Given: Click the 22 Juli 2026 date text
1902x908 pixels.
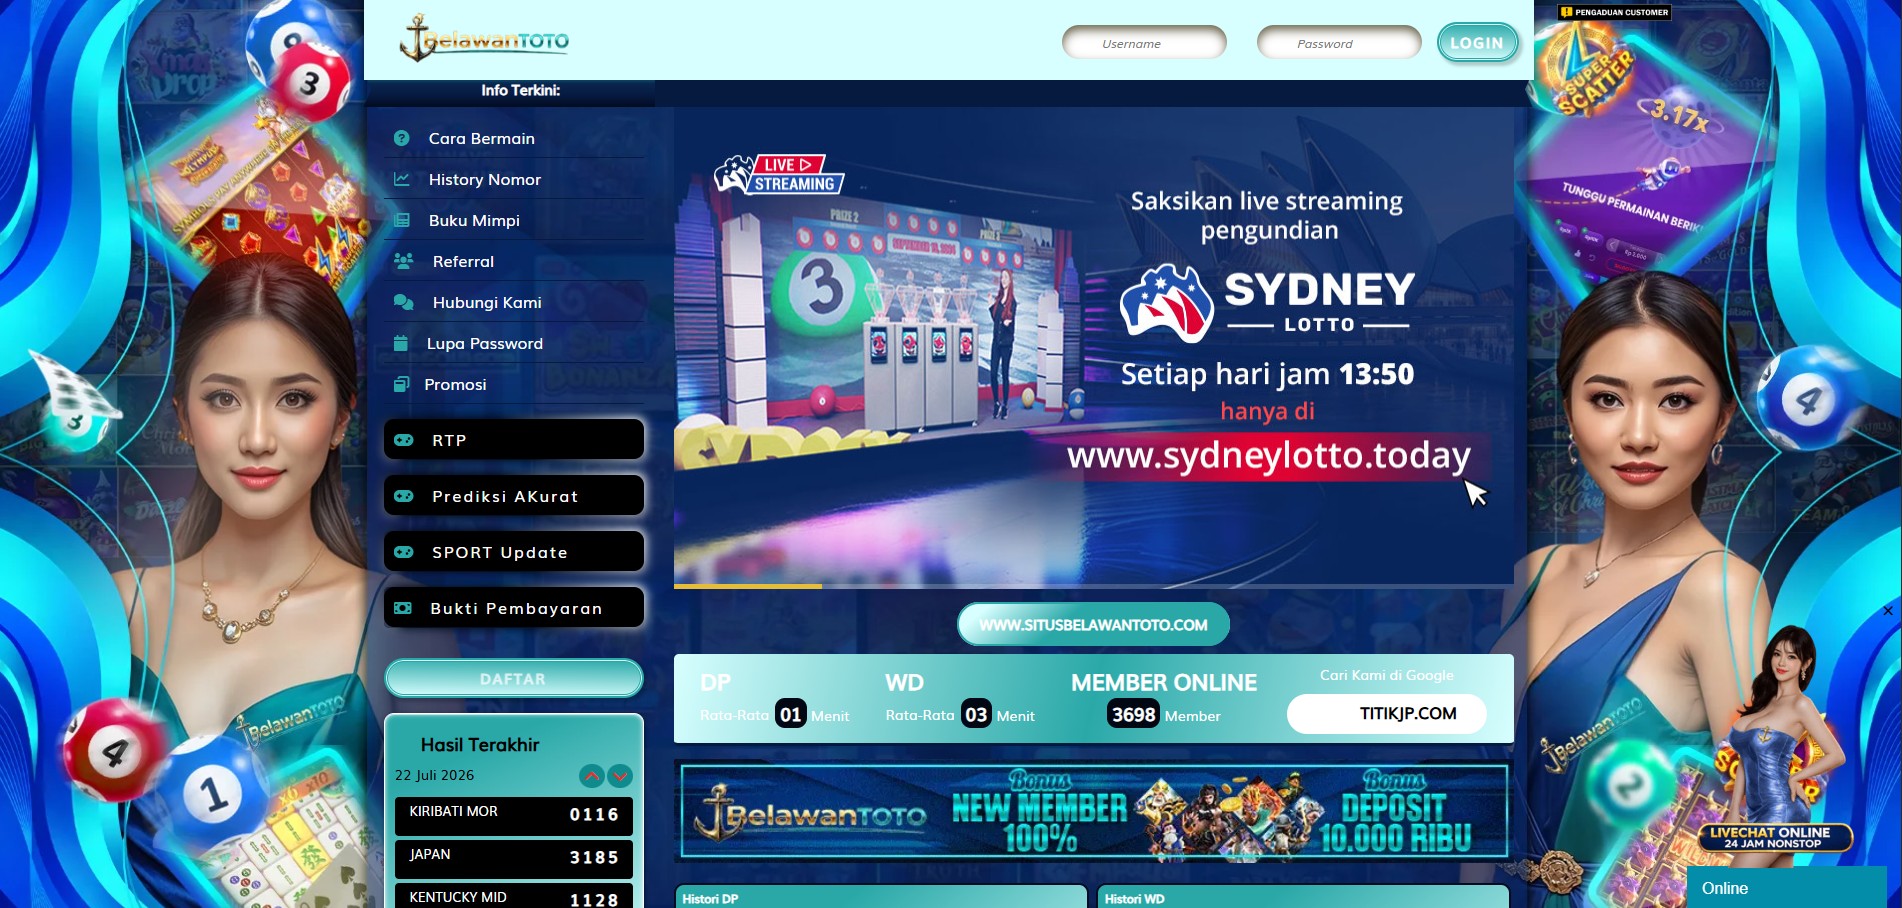Looking at the screenshot, I should point(434,775).
